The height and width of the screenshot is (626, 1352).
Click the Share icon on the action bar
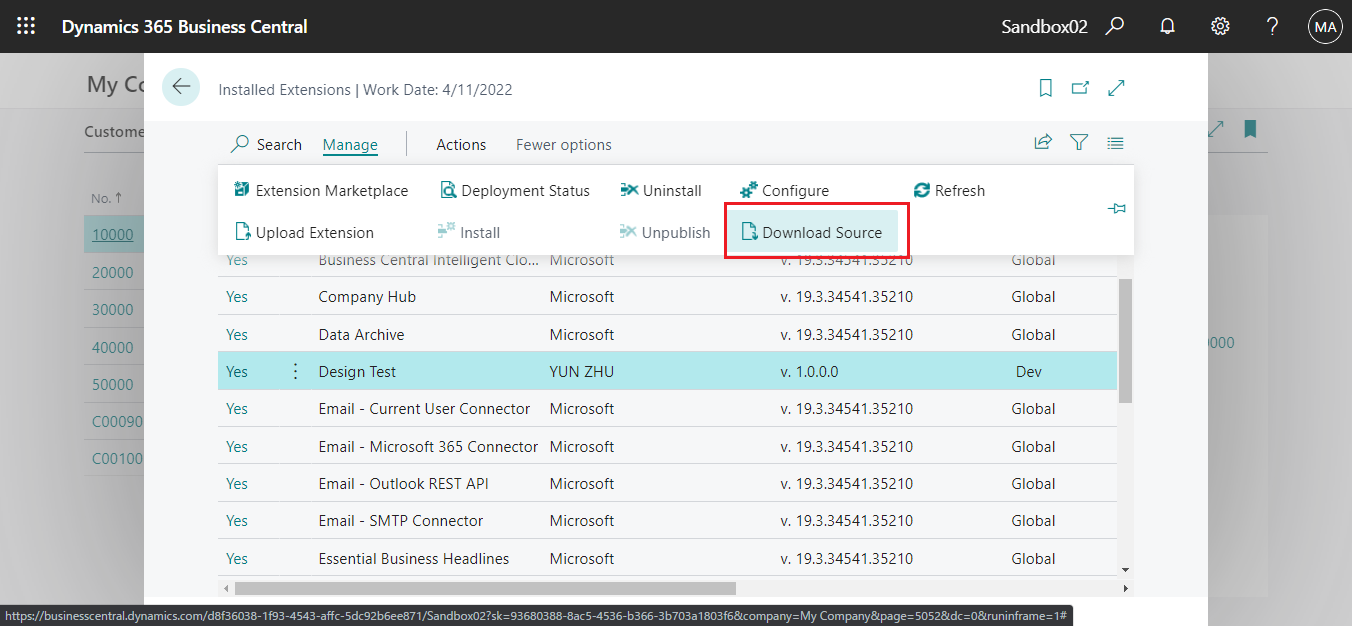click(x=1043, y=143)
